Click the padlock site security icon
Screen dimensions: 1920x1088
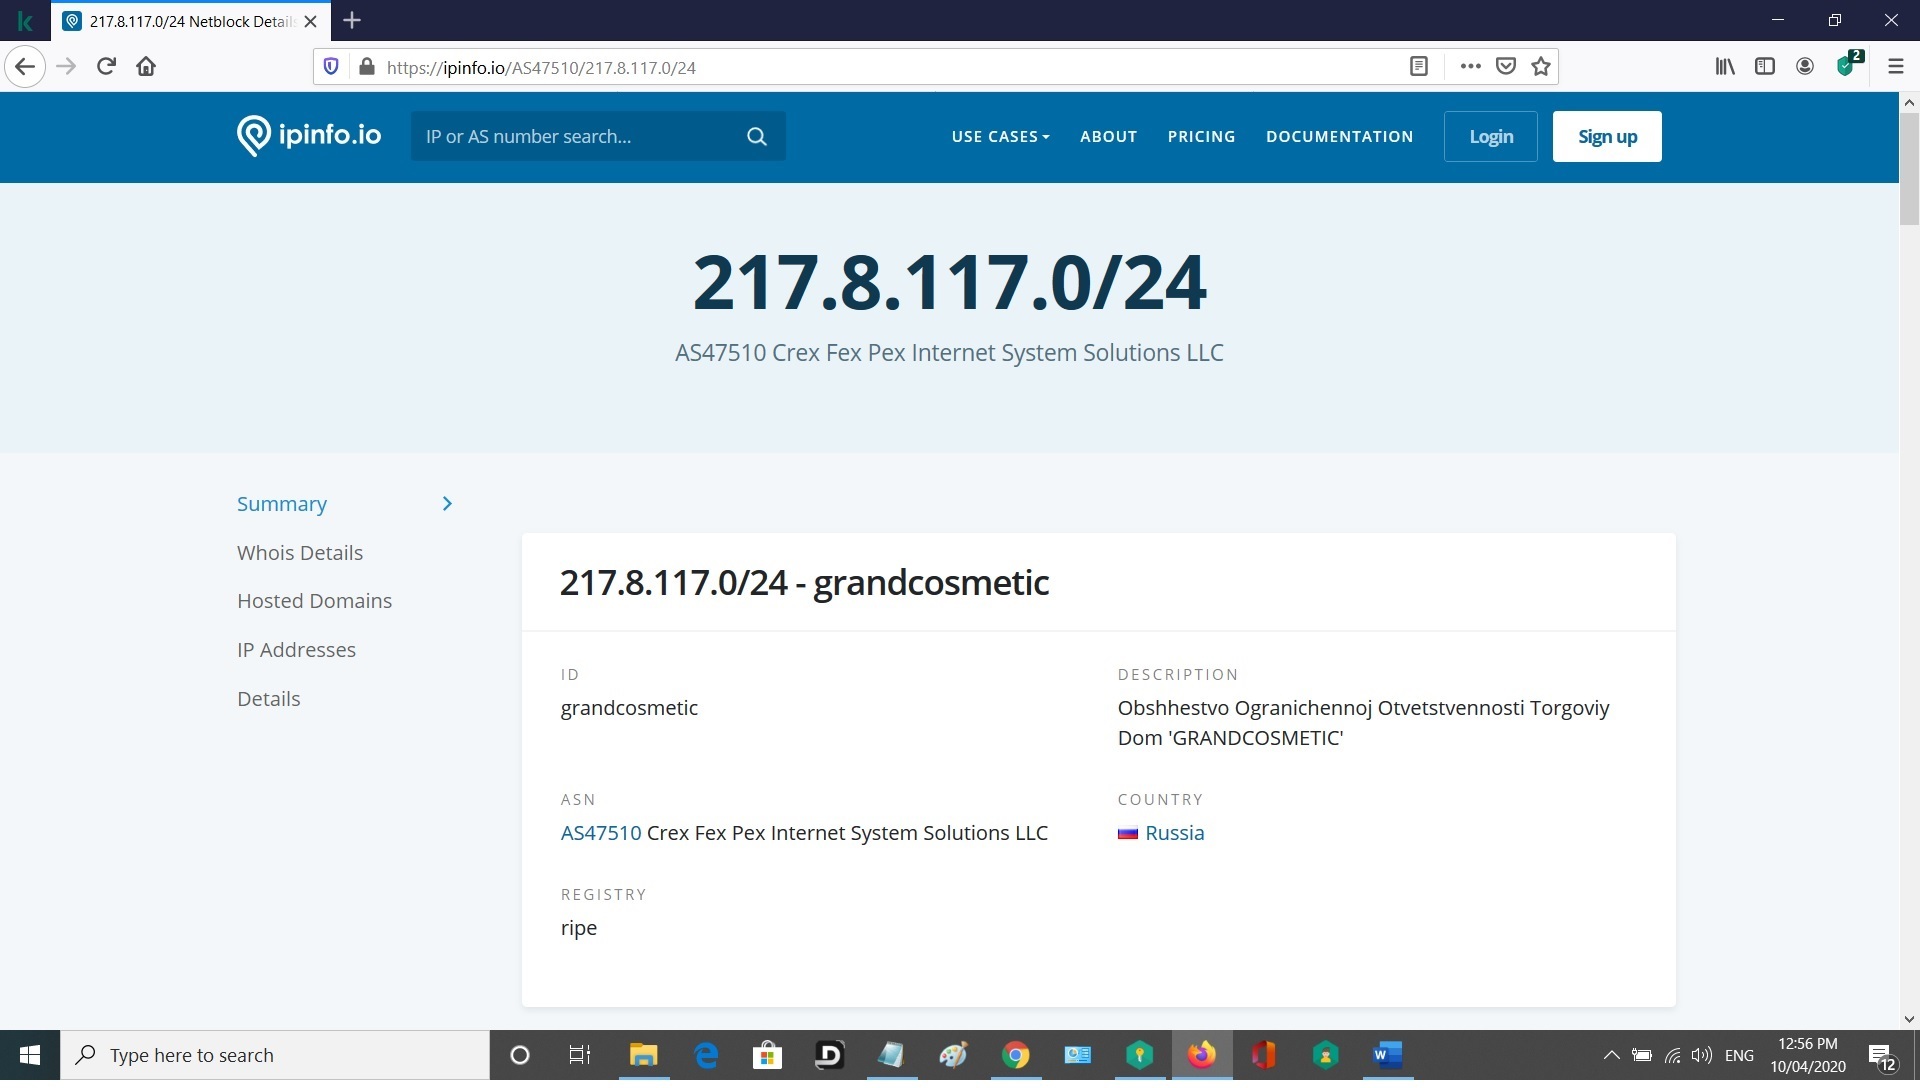click(366, 67)
